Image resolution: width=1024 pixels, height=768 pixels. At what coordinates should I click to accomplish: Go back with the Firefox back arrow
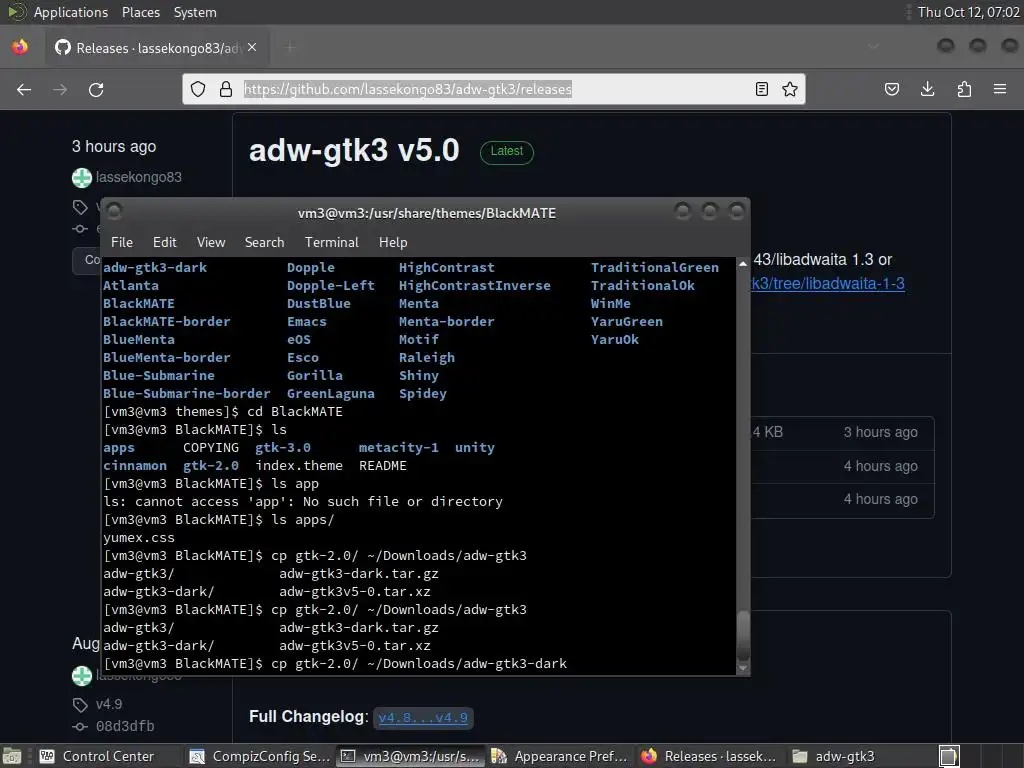coord(24,89)
